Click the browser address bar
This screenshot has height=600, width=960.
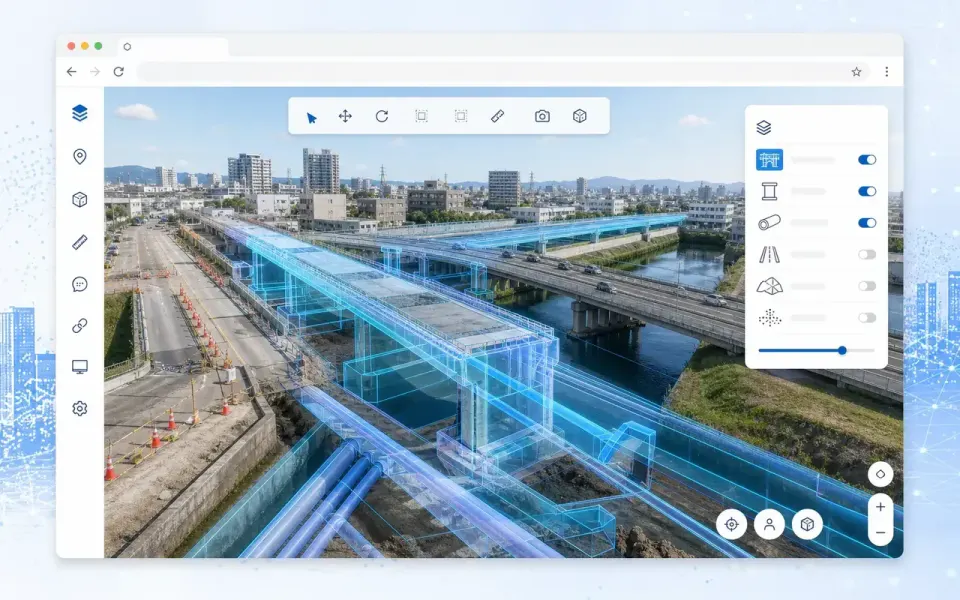pos(503,72)
